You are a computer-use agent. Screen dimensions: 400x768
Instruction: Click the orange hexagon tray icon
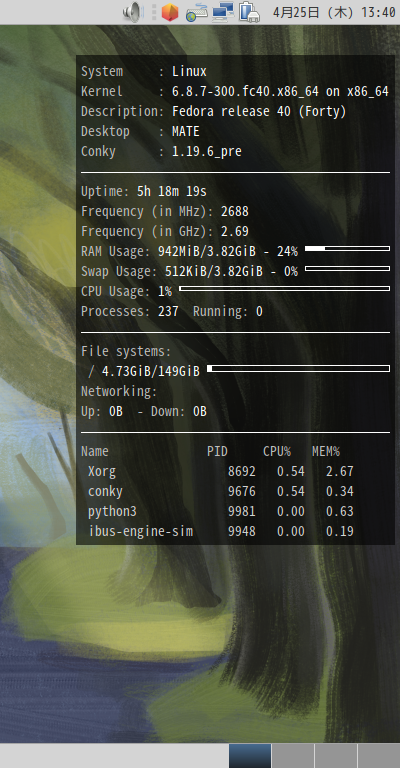coord(169,12)
